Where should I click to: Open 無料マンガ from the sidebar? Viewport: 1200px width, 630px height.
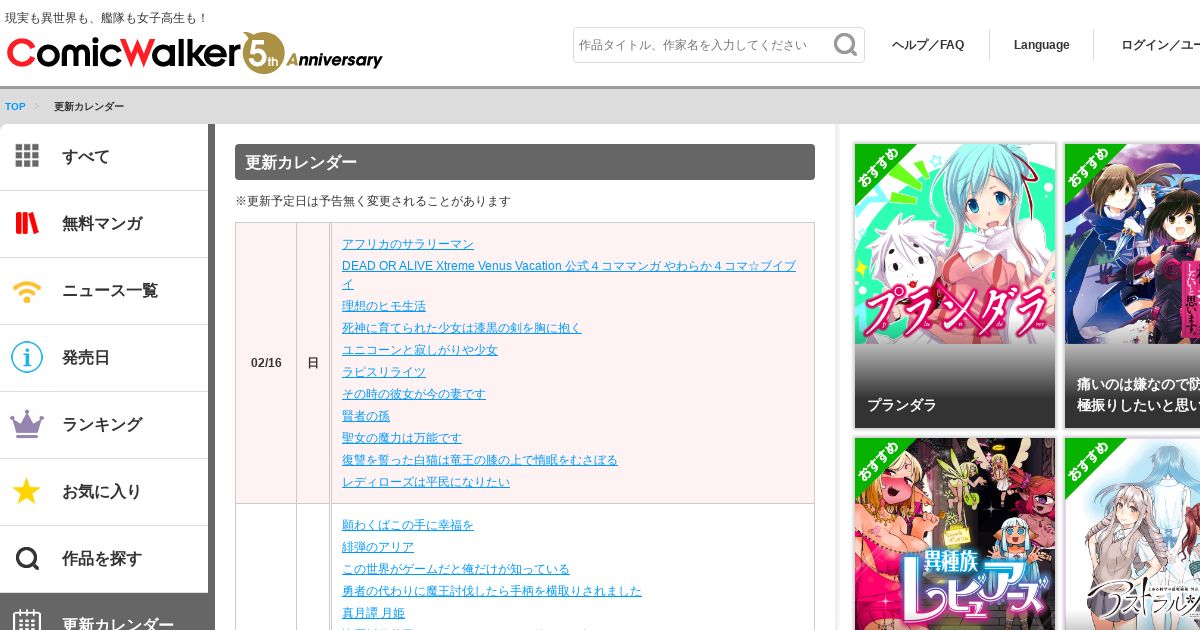pos(104,224)
